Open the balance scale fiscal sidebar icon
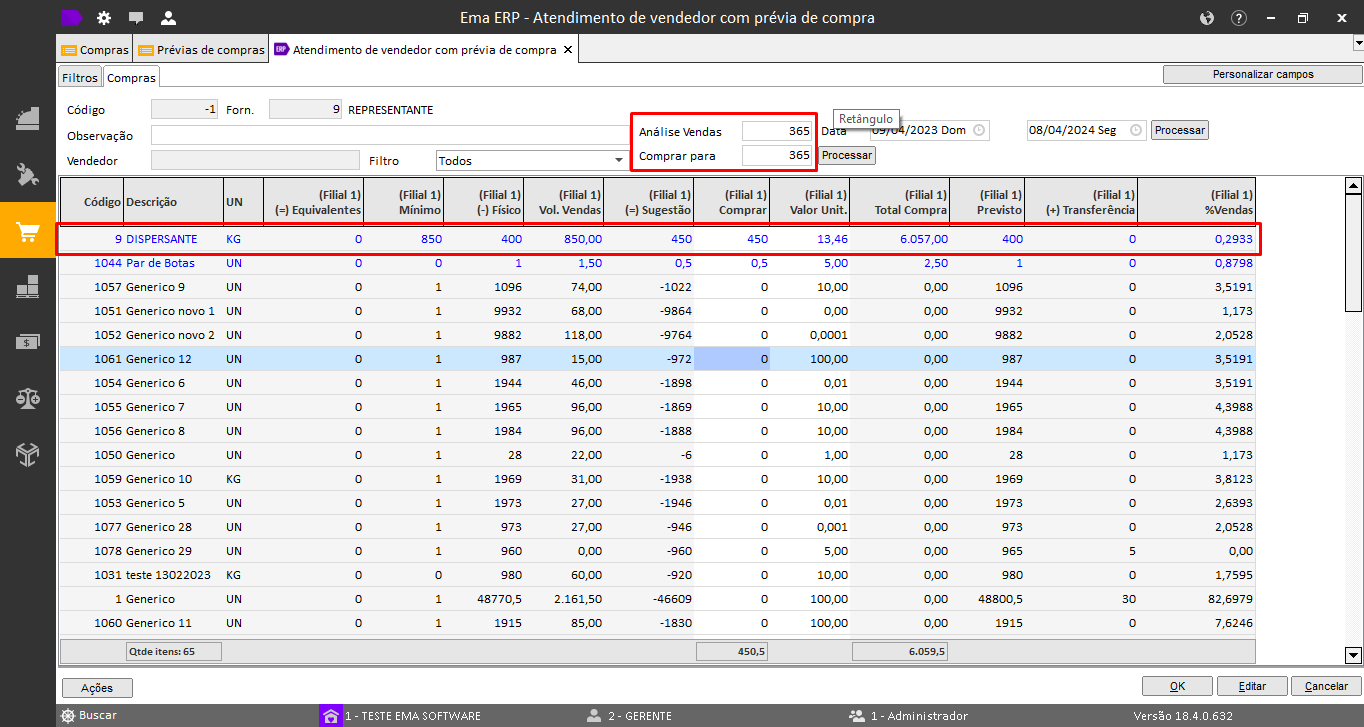 coord(28,398)
